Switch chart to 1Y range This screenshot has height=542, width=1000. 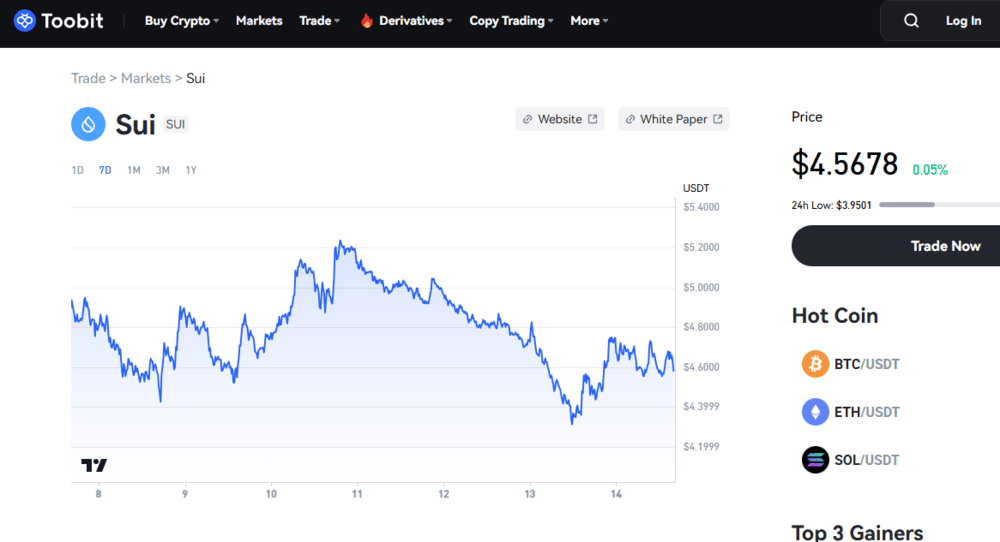[x=191, y=170]
